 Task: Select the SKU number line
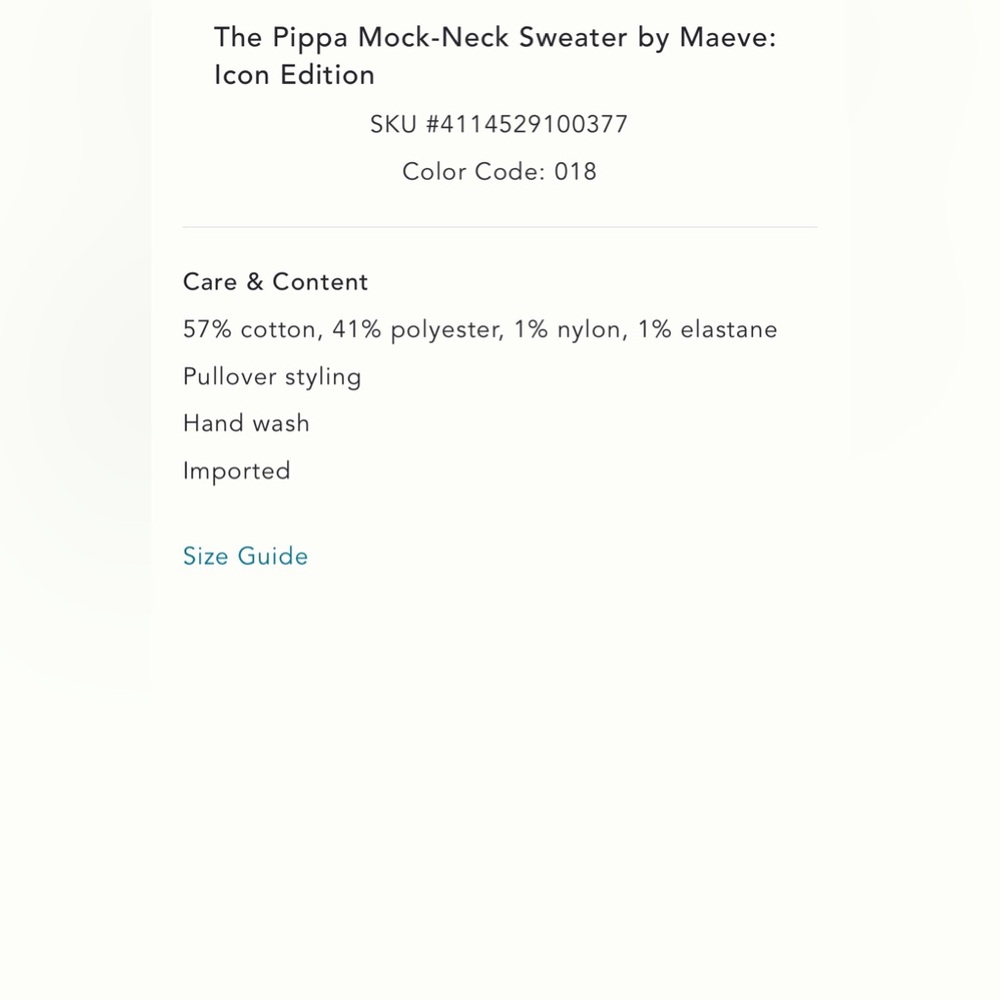(498, 124)
